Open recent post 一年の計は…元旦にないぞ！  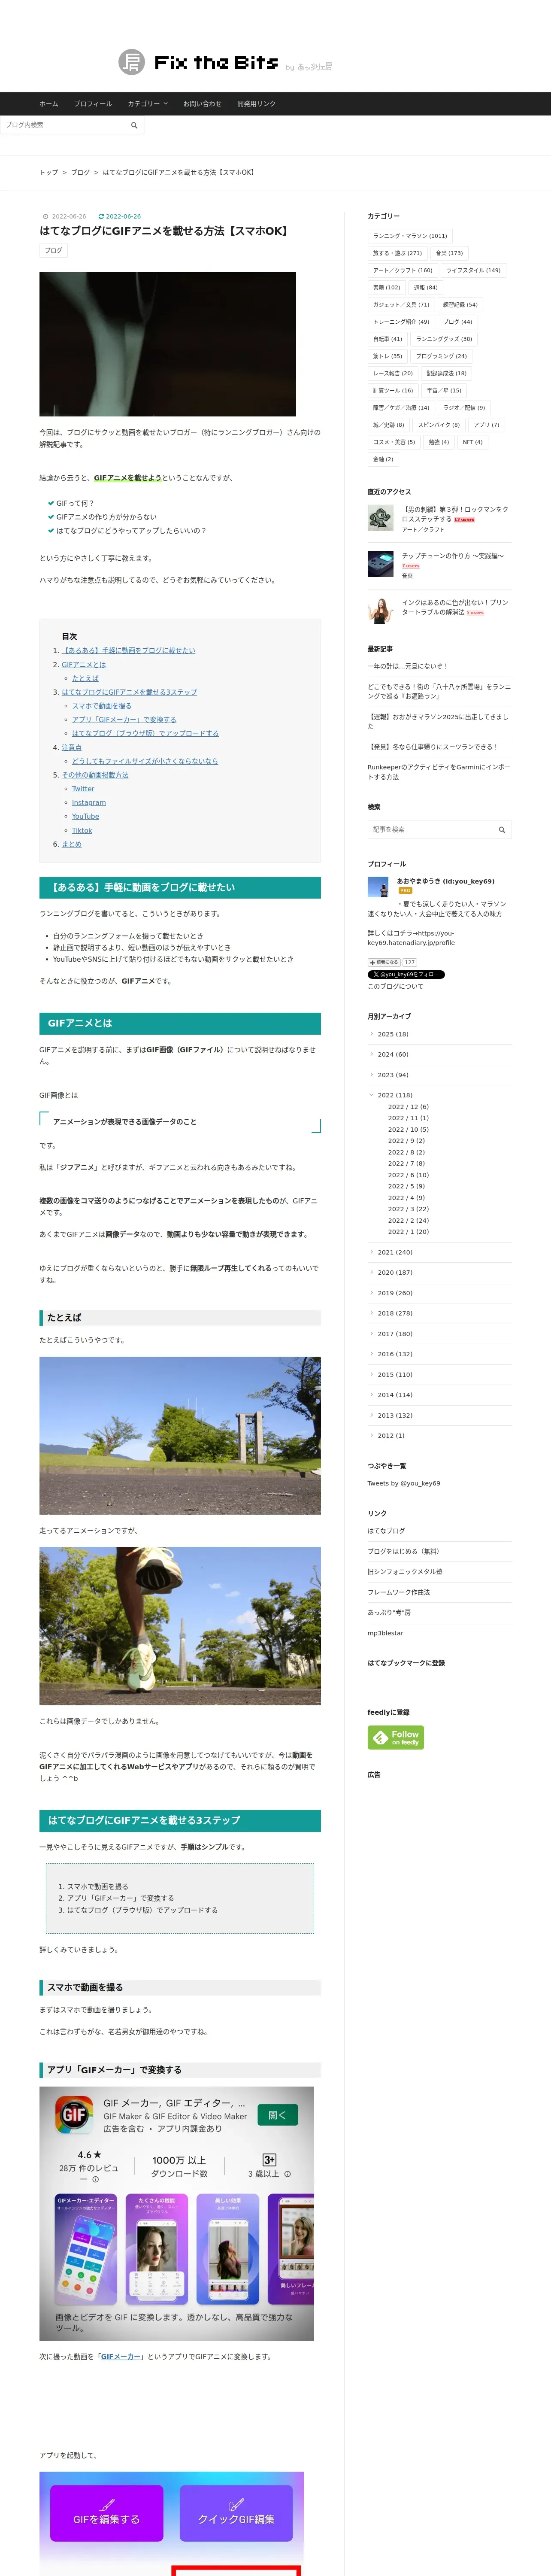coord(408,666)
